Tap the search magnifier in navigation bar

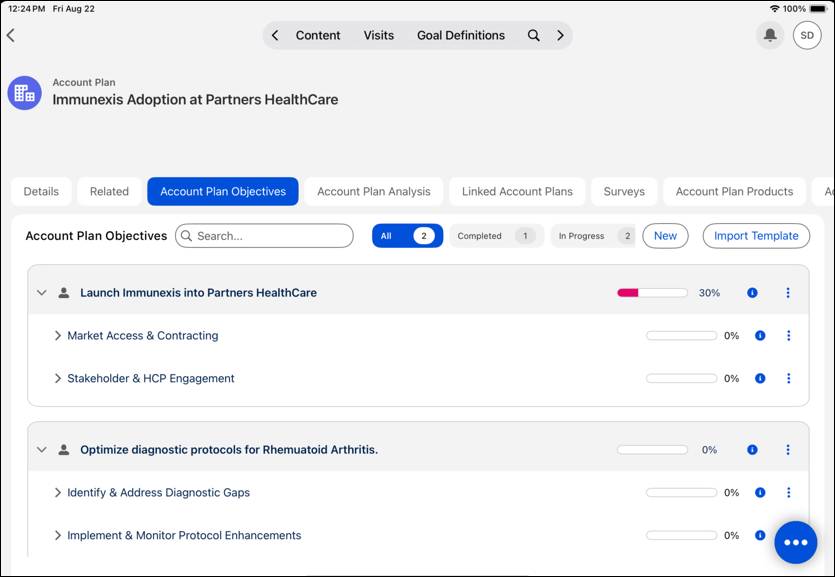(533, 35)
